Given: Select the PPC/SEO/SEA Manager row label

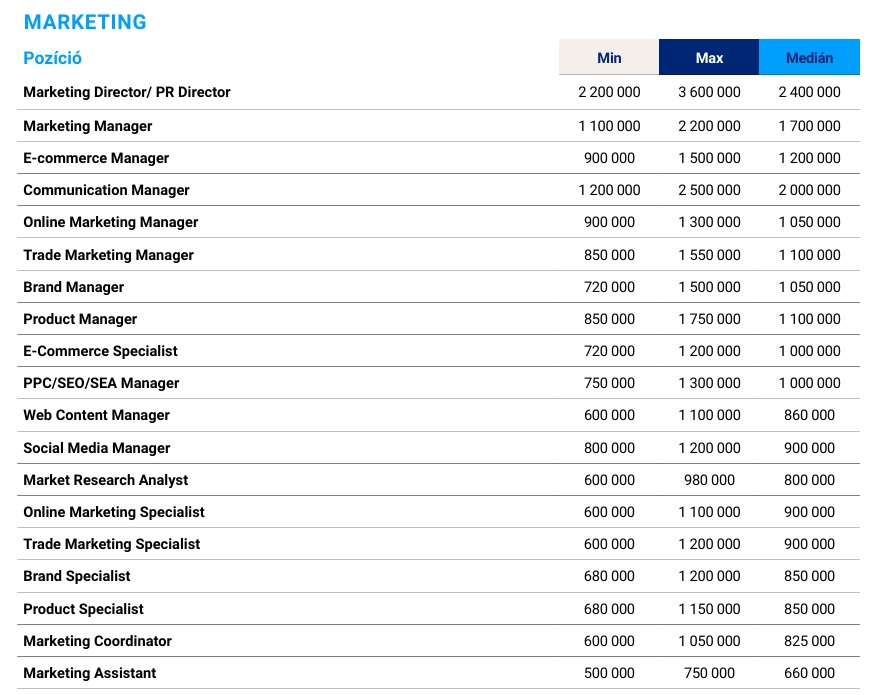Looking at the screenshot, I should tap(101, 383).
